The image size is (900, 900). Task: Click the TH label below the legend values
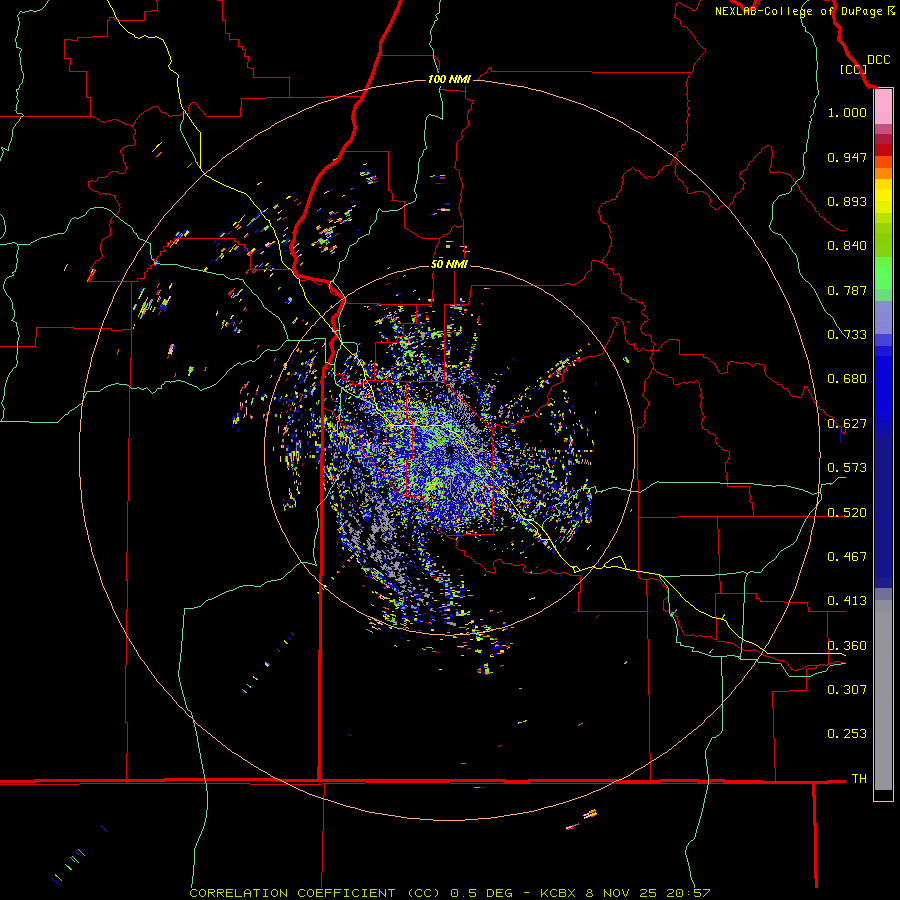click(859, 779)
